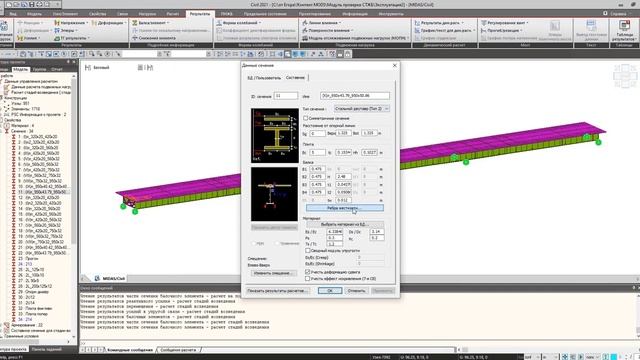Click Выбрать материал из БД button
Image resolution: width=640 pixels, height=360 pixels.
tap(345, 224)
